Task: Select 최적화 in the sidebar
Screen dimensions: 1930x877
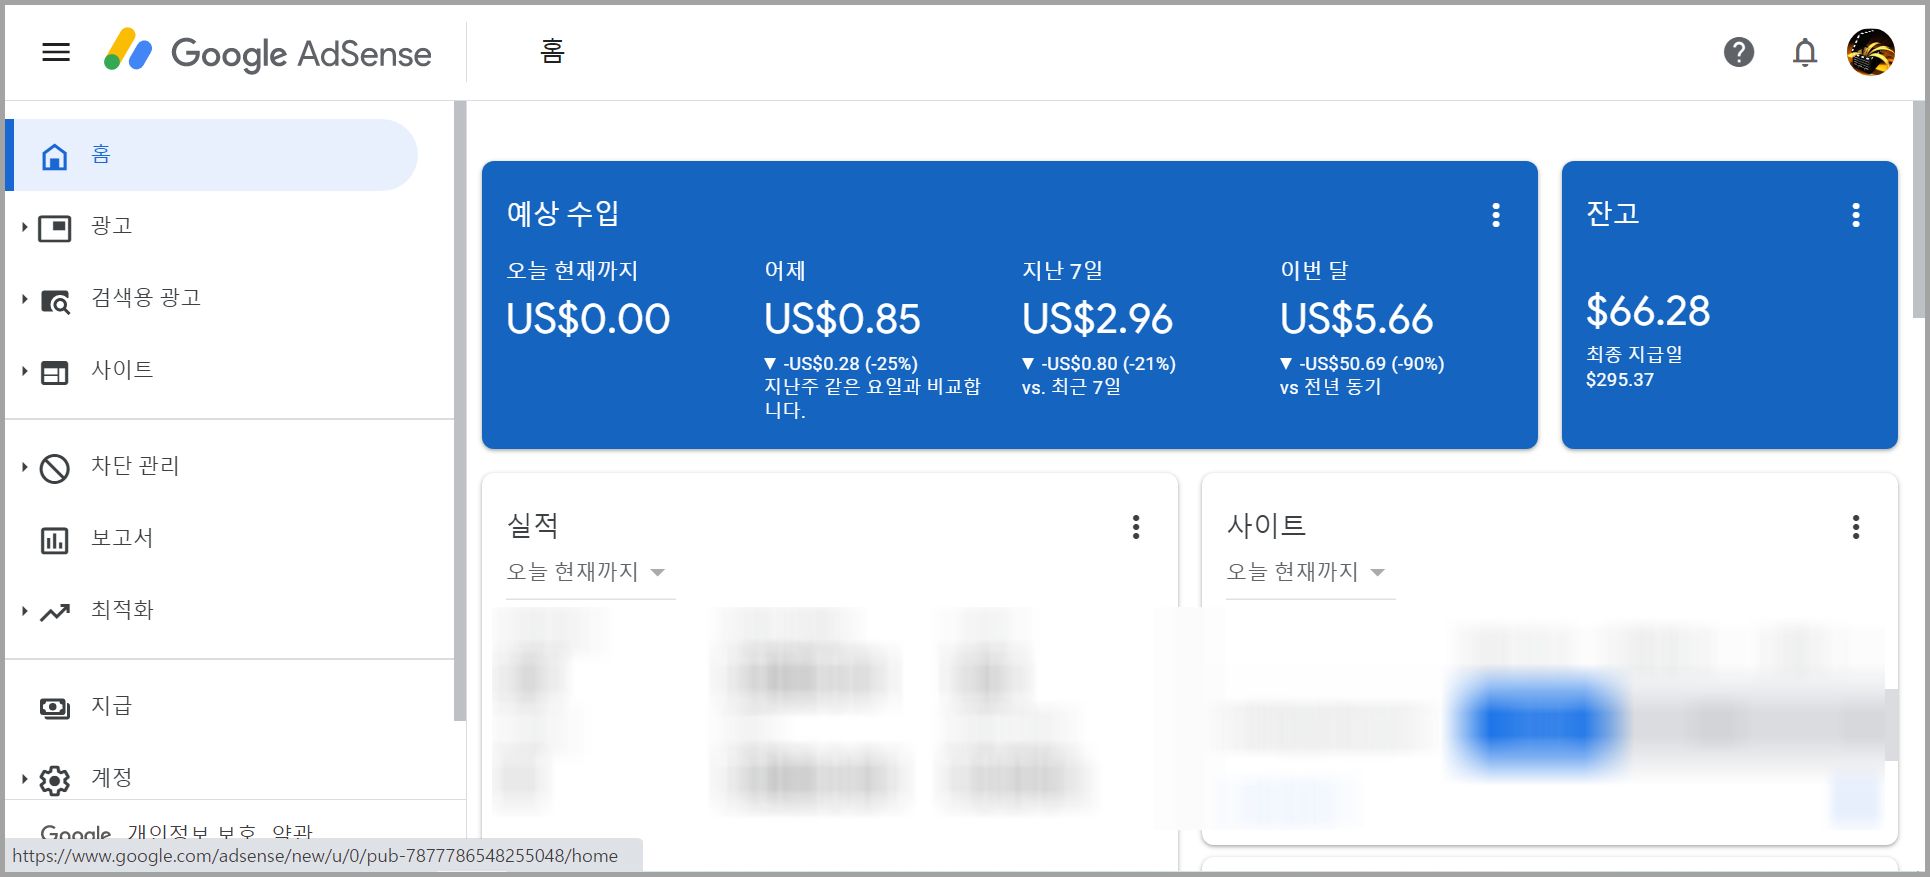Action: point(122,610)
